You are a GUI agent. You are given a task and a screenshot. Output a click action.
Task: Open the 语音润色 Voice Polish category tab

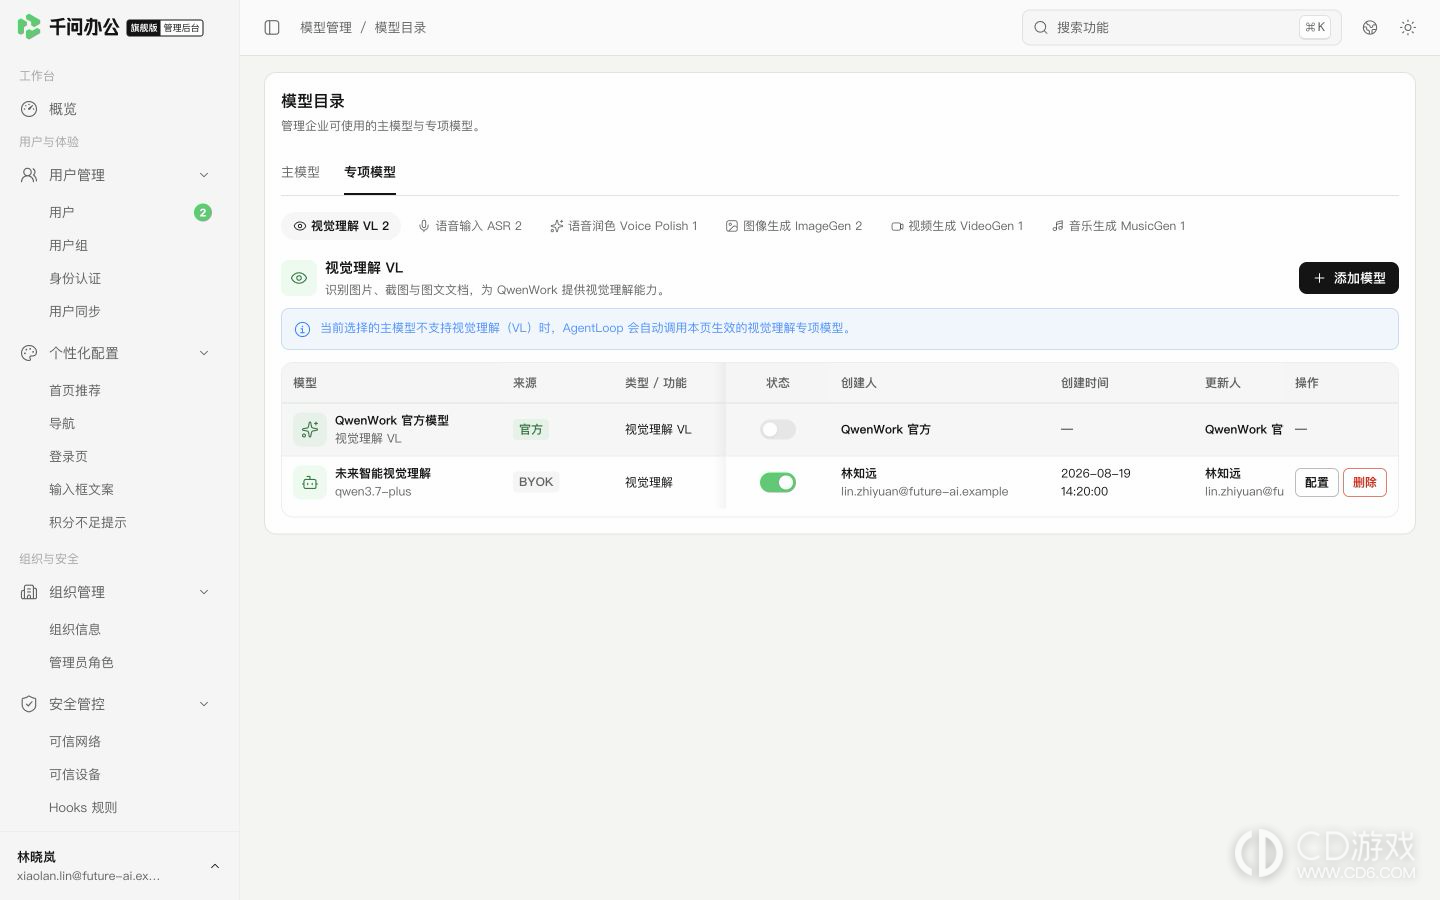point(624,226)
